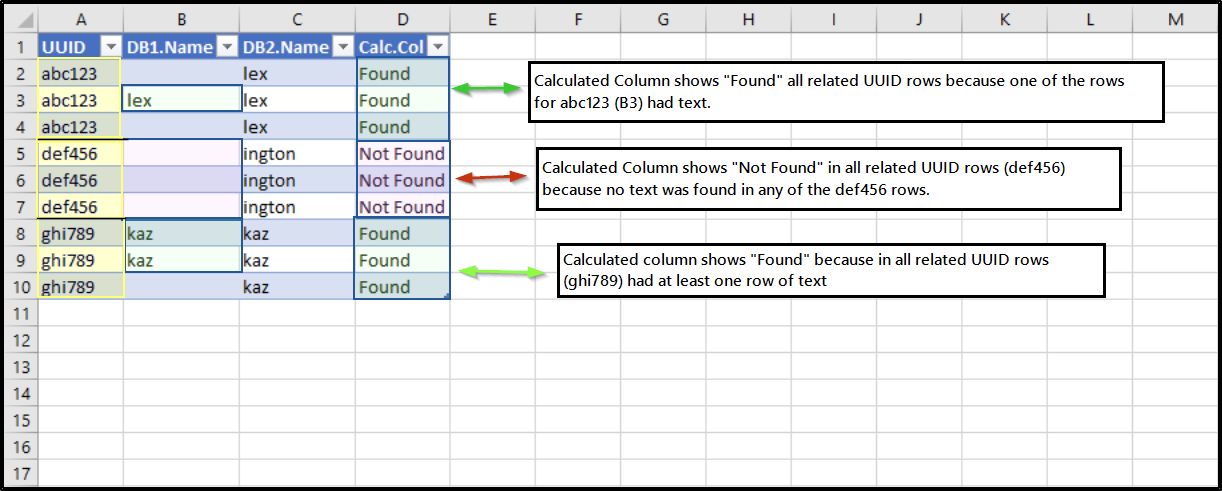Select row 2 header

(22, 74)
